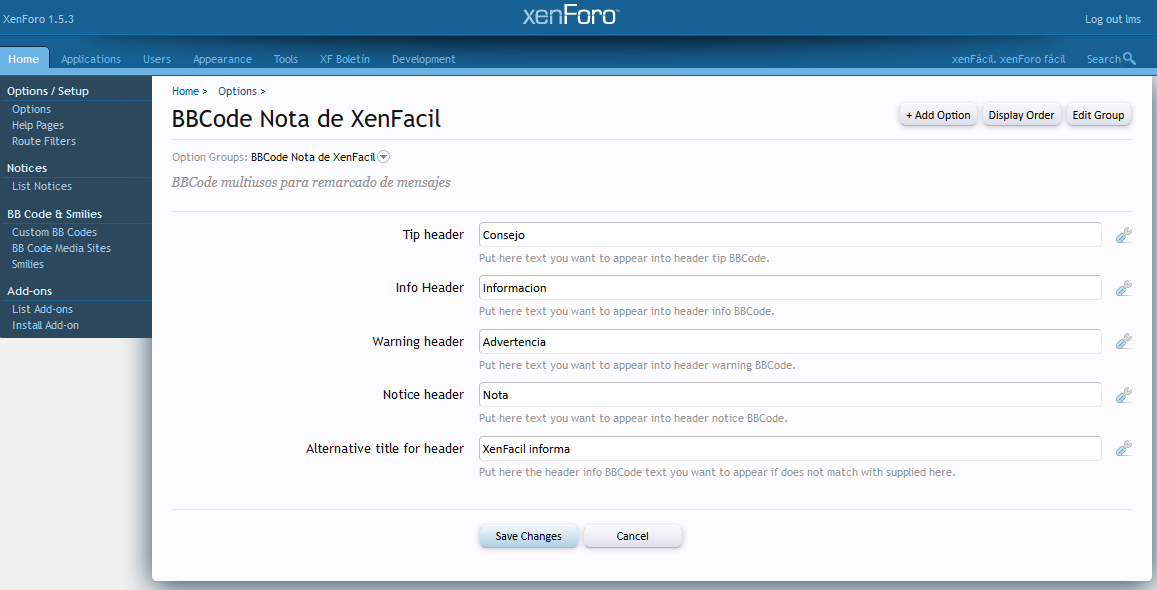Click the BB Code & Smilies sidebar heading
This screenshot has width=1157, height=590.
55,214
